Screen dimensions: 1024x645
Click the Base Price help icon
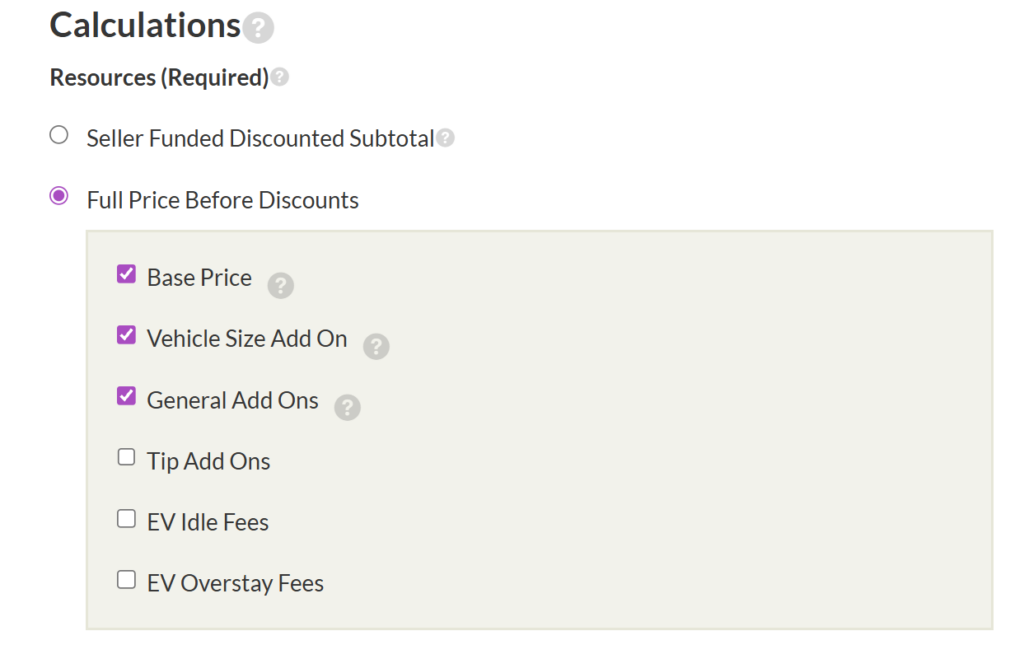tap(281, 286)
